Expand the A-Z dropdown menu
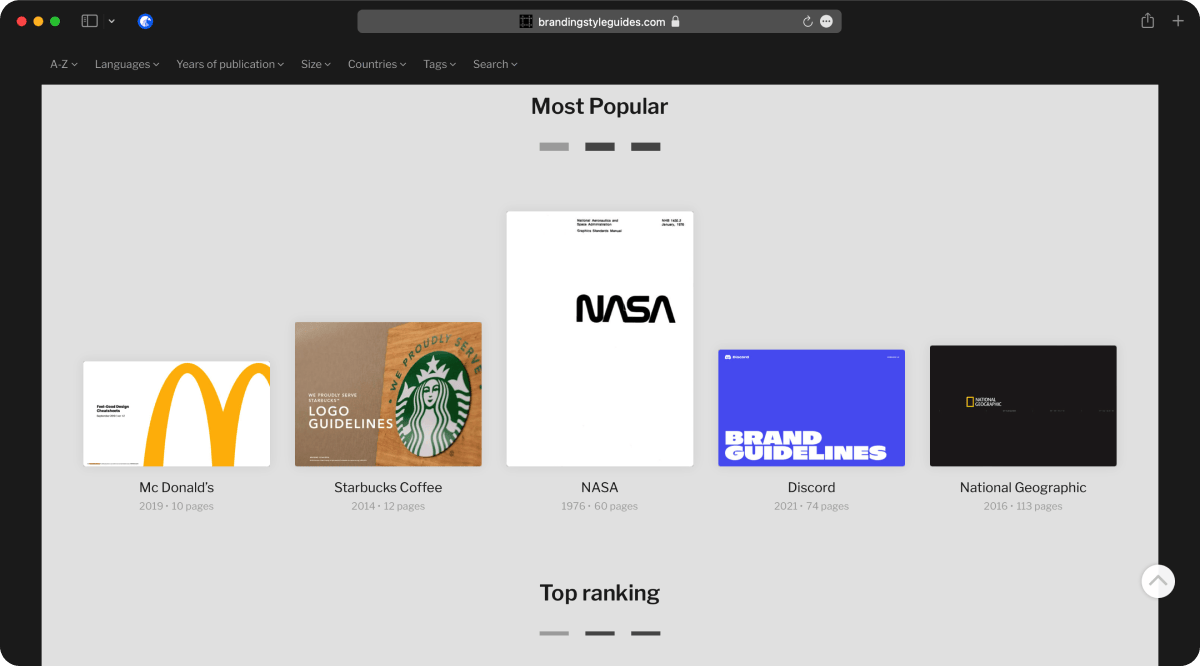 click(x=64, y=64)
